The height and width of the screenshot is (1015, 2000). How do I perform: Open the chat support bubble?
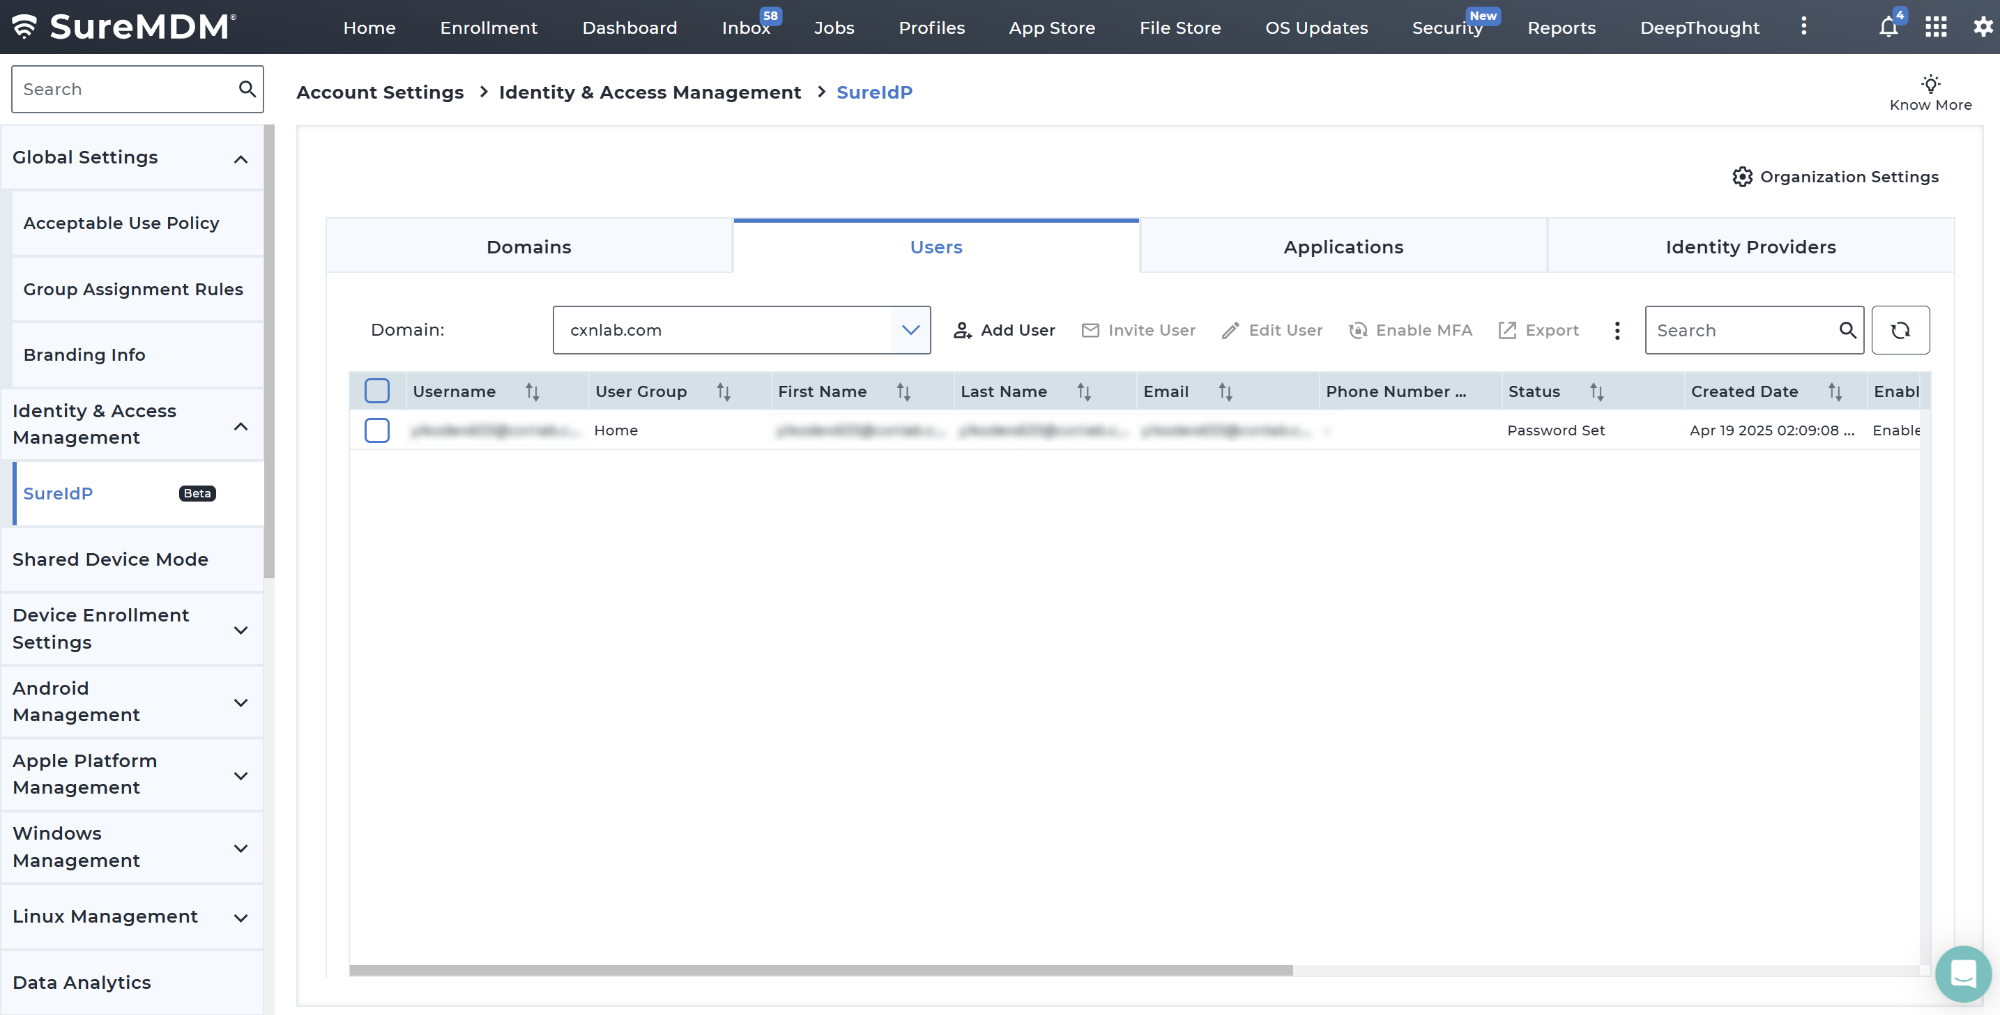[1962, 973]
